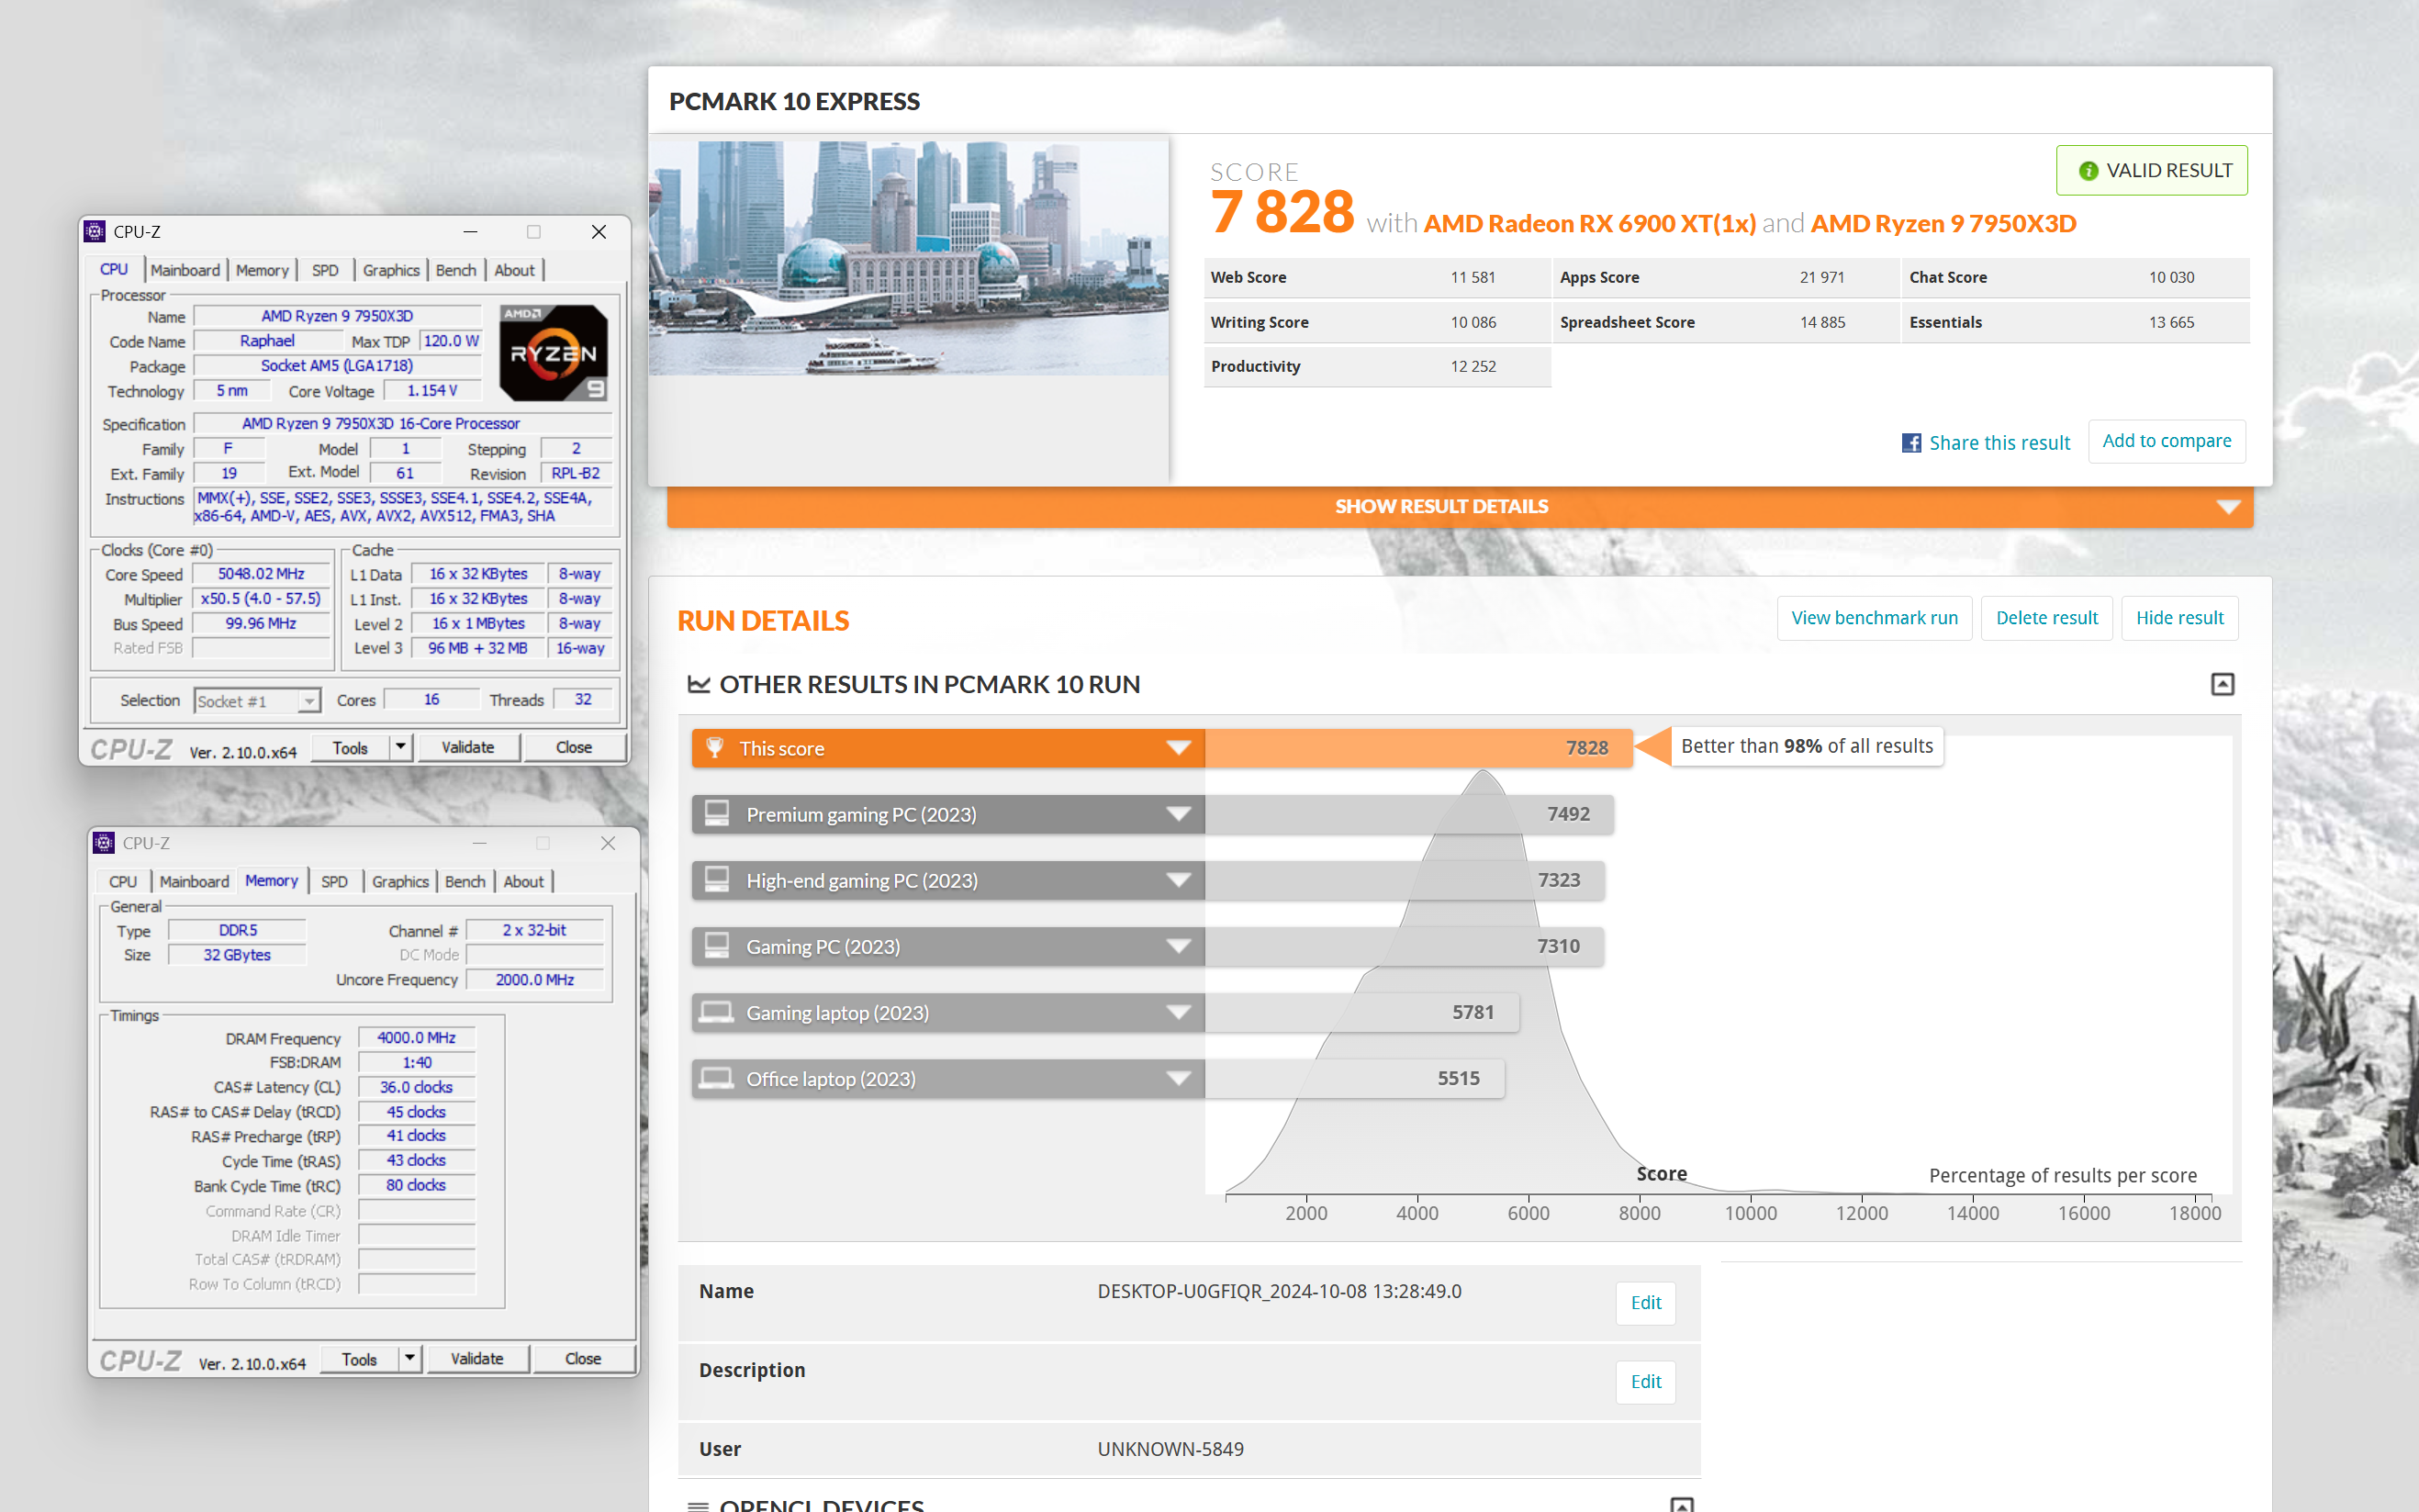Switch to Mainboard tab in CPU window
Screen dimensions: 2419x1512
coord(185,270)
